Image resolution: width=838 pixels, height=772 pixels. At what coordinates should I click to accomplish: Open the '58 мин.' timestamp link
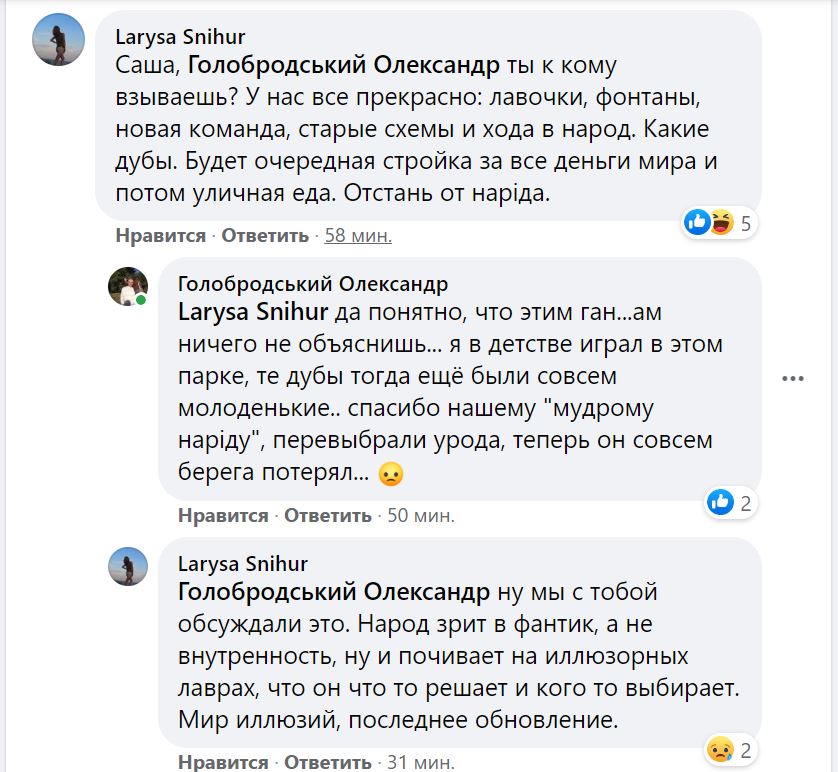click(x=358, y=236)
